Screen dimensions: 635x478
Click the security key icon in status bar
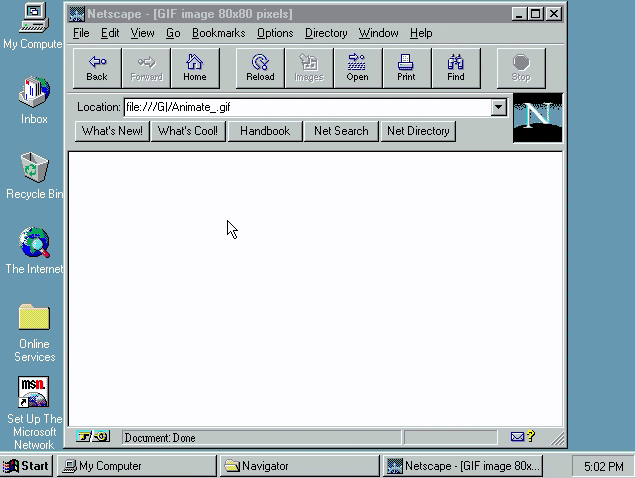coord(93,437)
